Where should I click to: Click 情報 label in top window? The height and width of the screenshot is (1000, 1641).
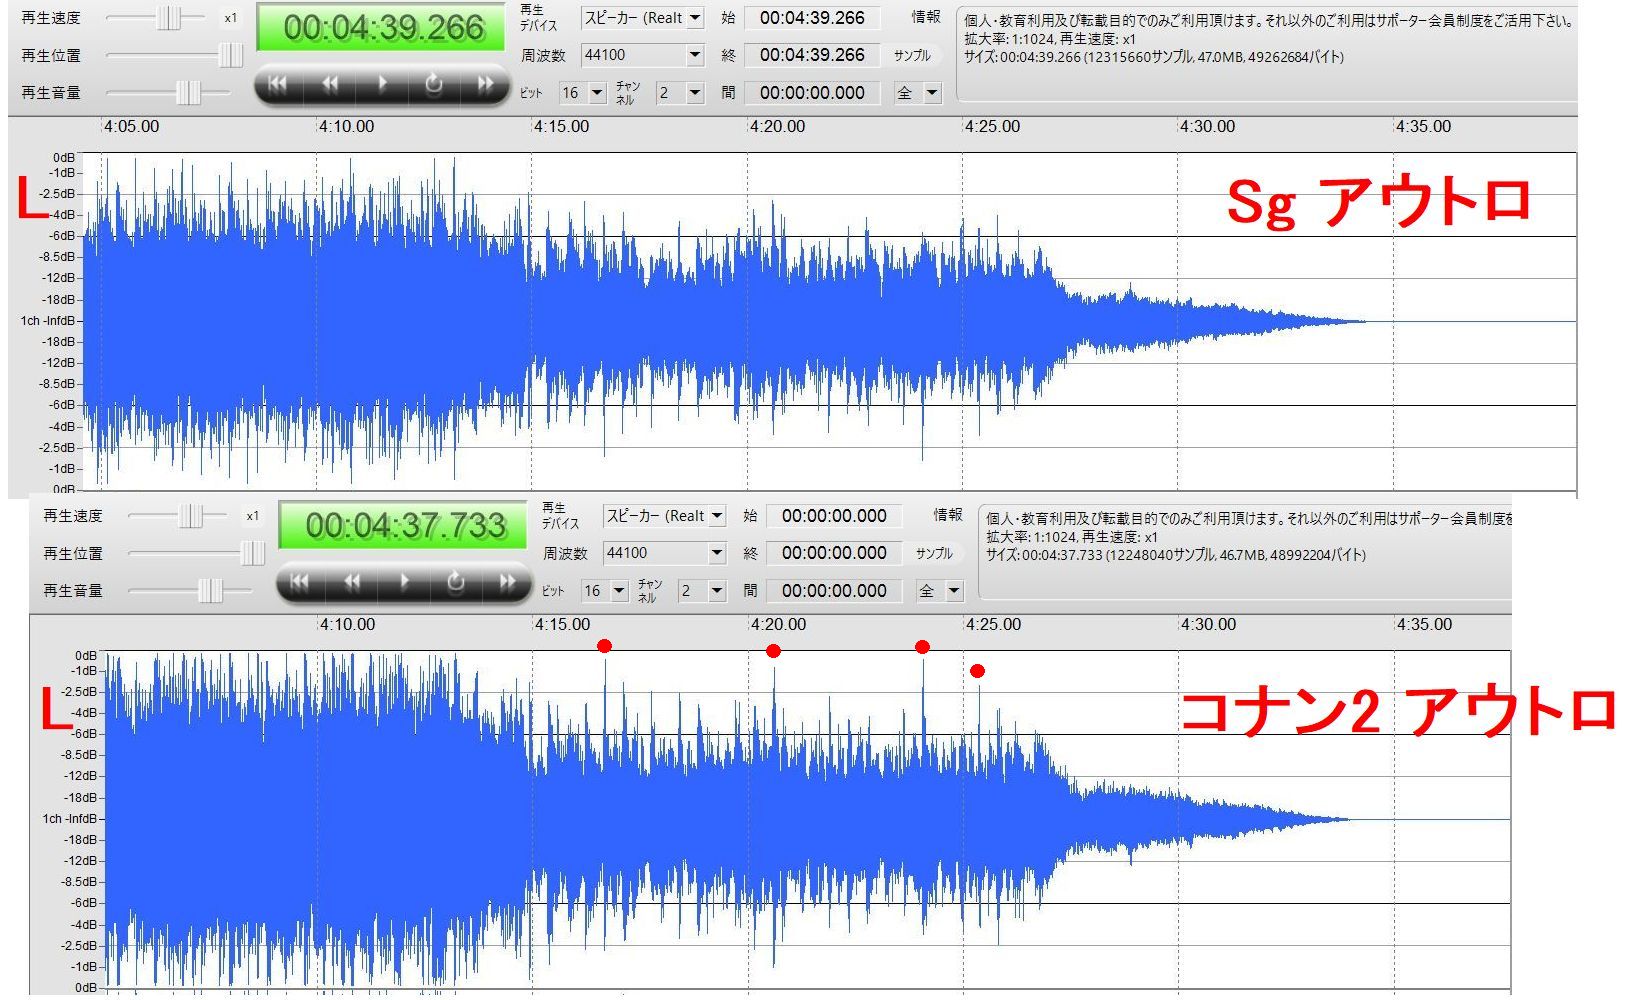click(x=926, y=17)
